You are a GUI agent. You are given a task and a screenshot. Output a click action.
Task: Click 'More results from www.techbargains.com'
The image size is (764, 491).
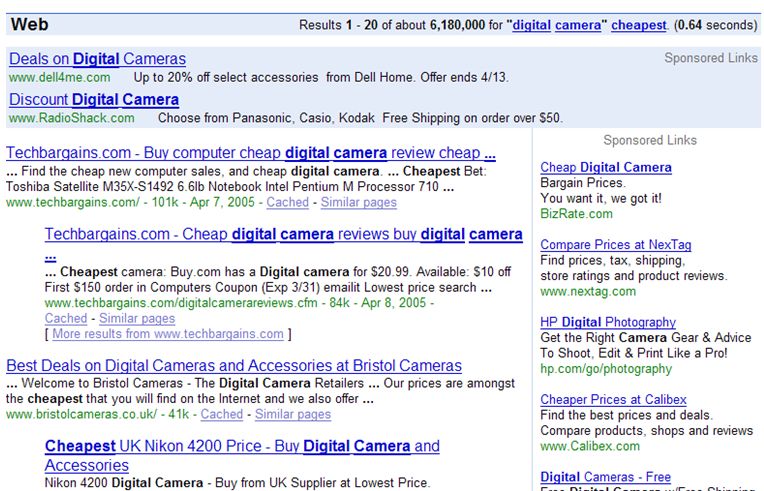(168, 334)
